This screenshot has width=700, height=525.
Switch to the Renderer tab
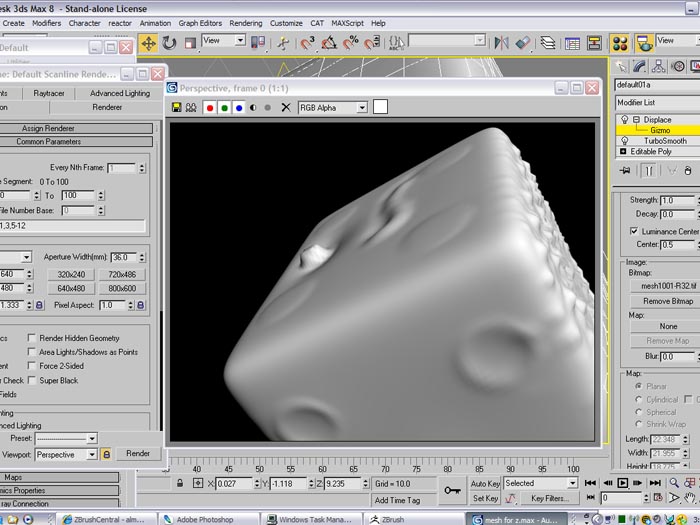[107, 107]
